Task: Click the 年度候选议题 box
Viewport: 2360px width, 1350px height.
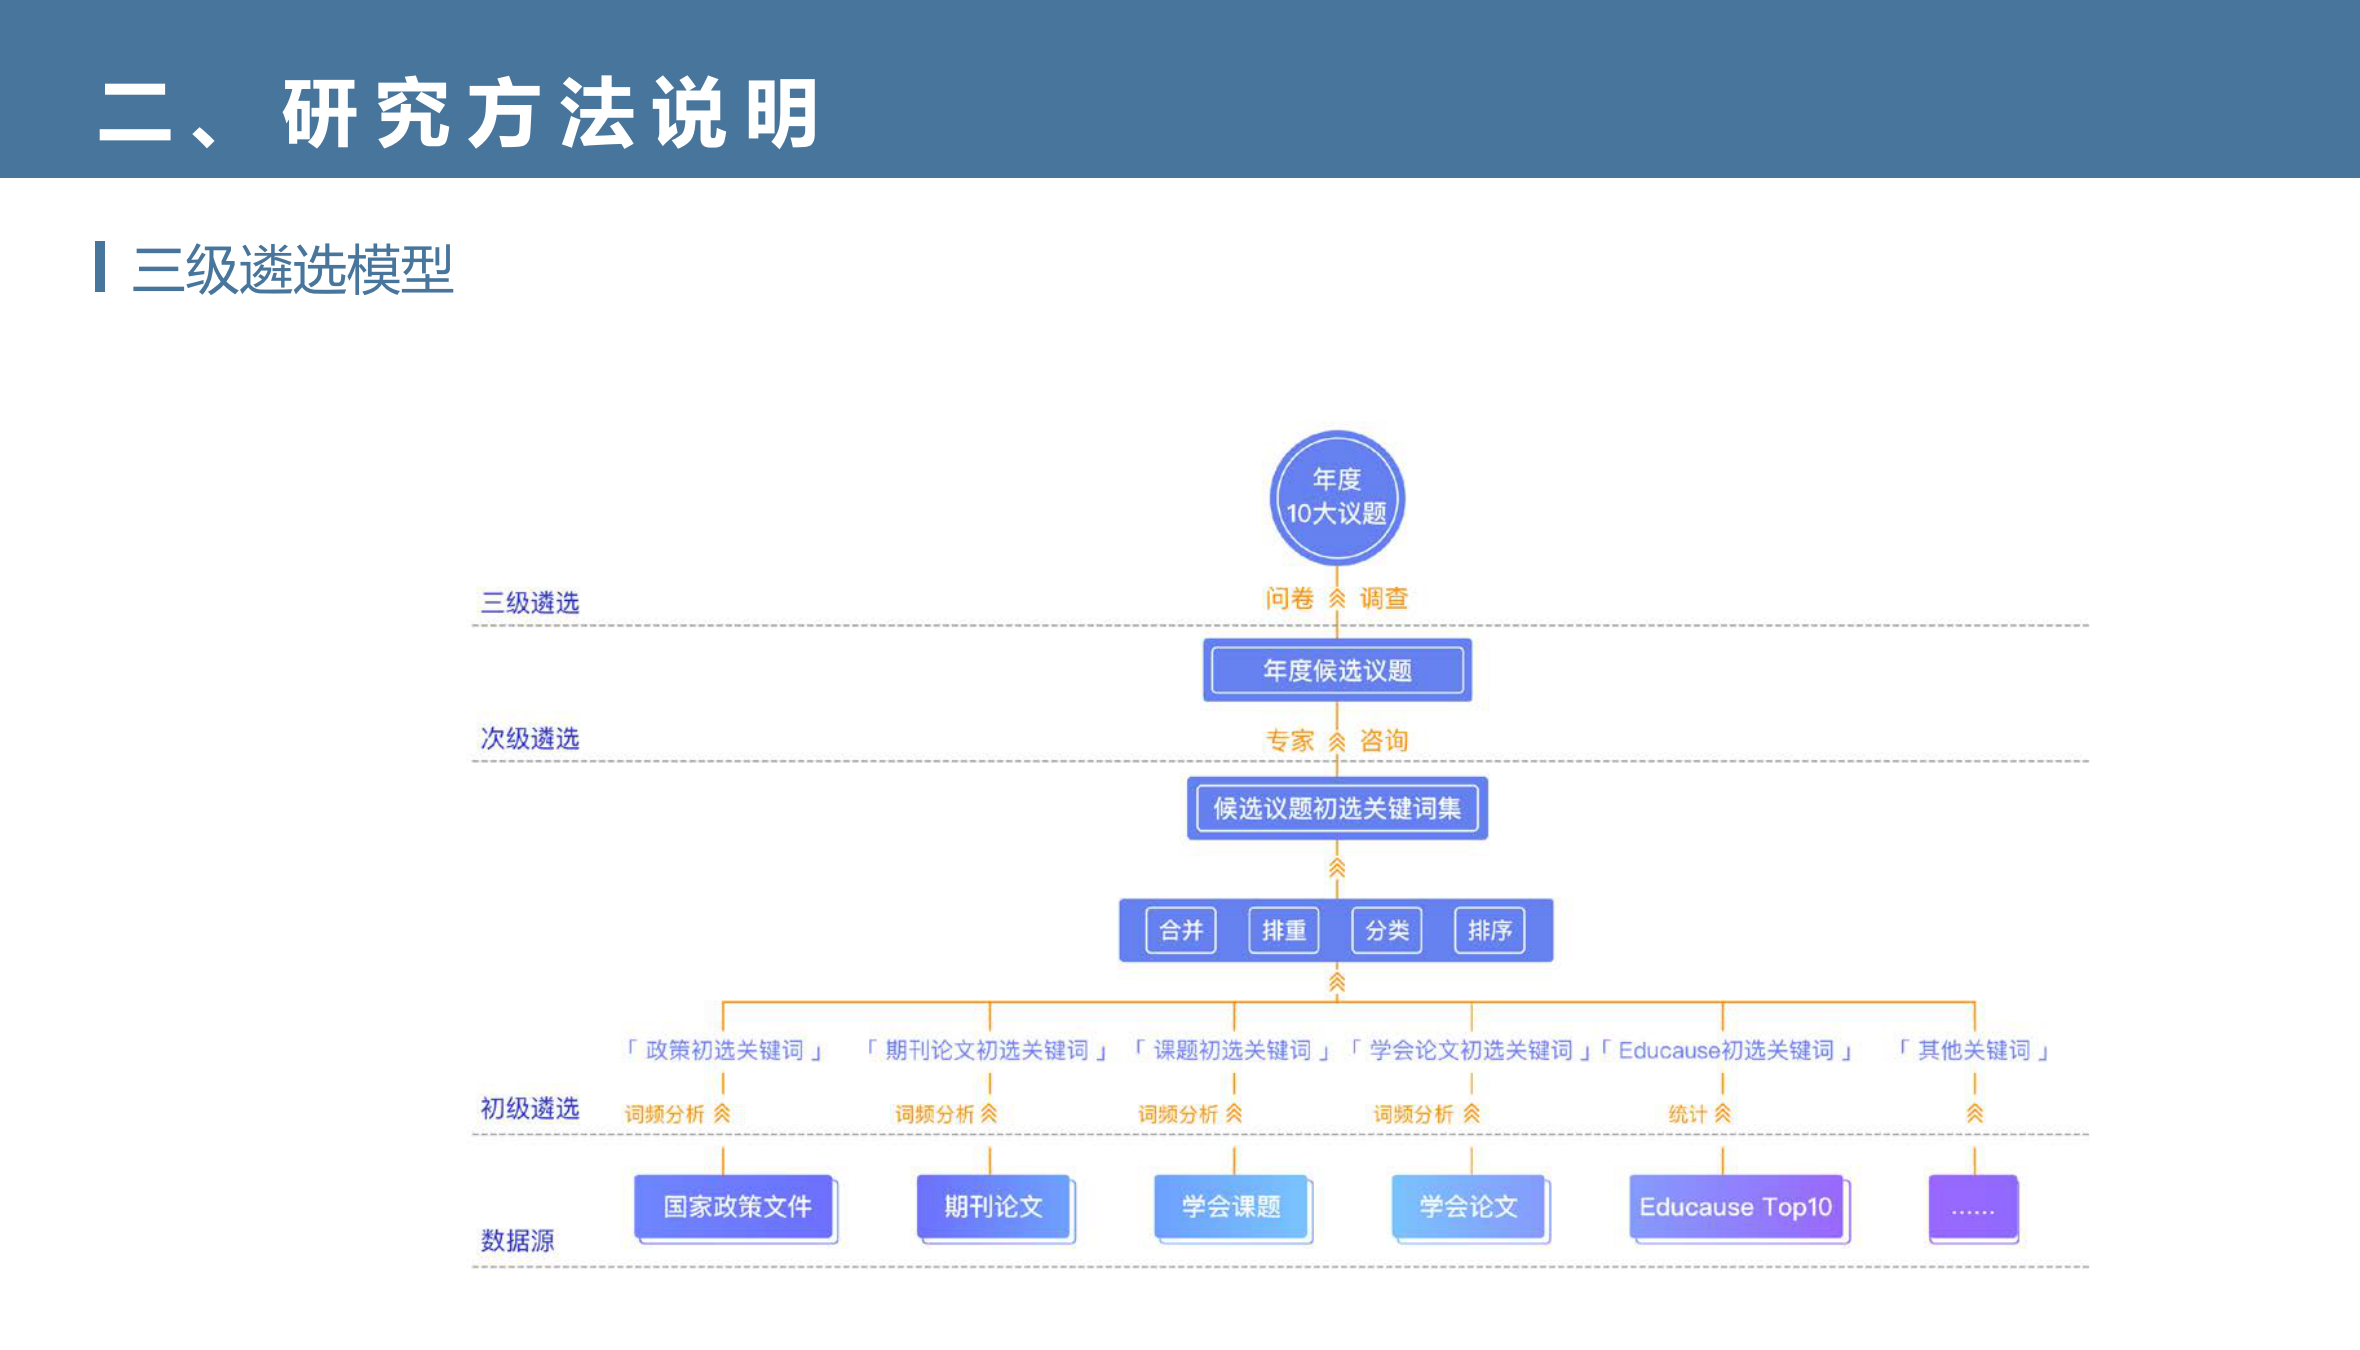Action: (x=1337, y=670)
